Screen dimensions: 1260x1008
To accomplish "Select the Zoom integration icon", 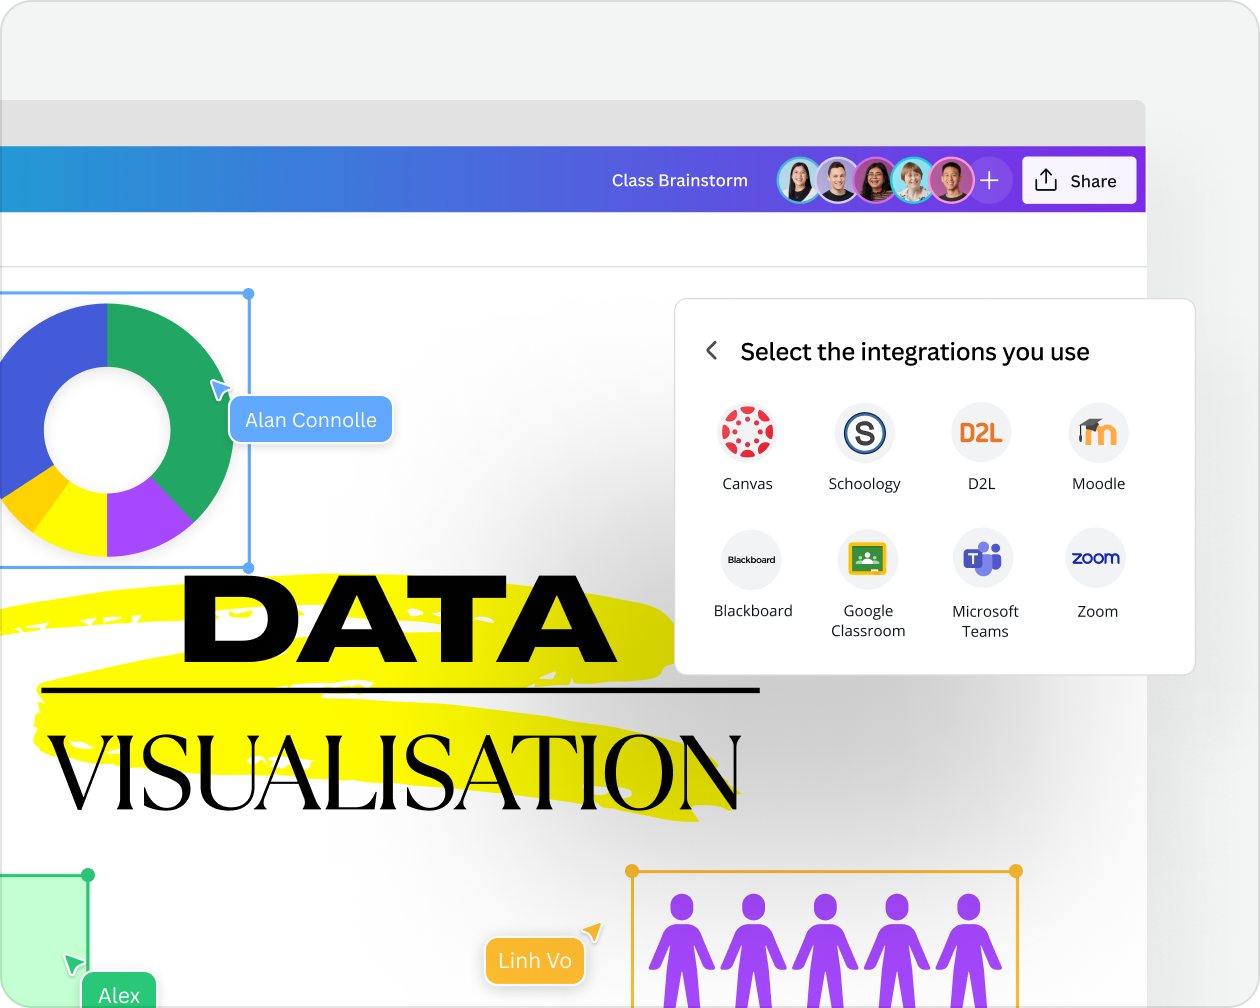I will [x=1096, y=558].
